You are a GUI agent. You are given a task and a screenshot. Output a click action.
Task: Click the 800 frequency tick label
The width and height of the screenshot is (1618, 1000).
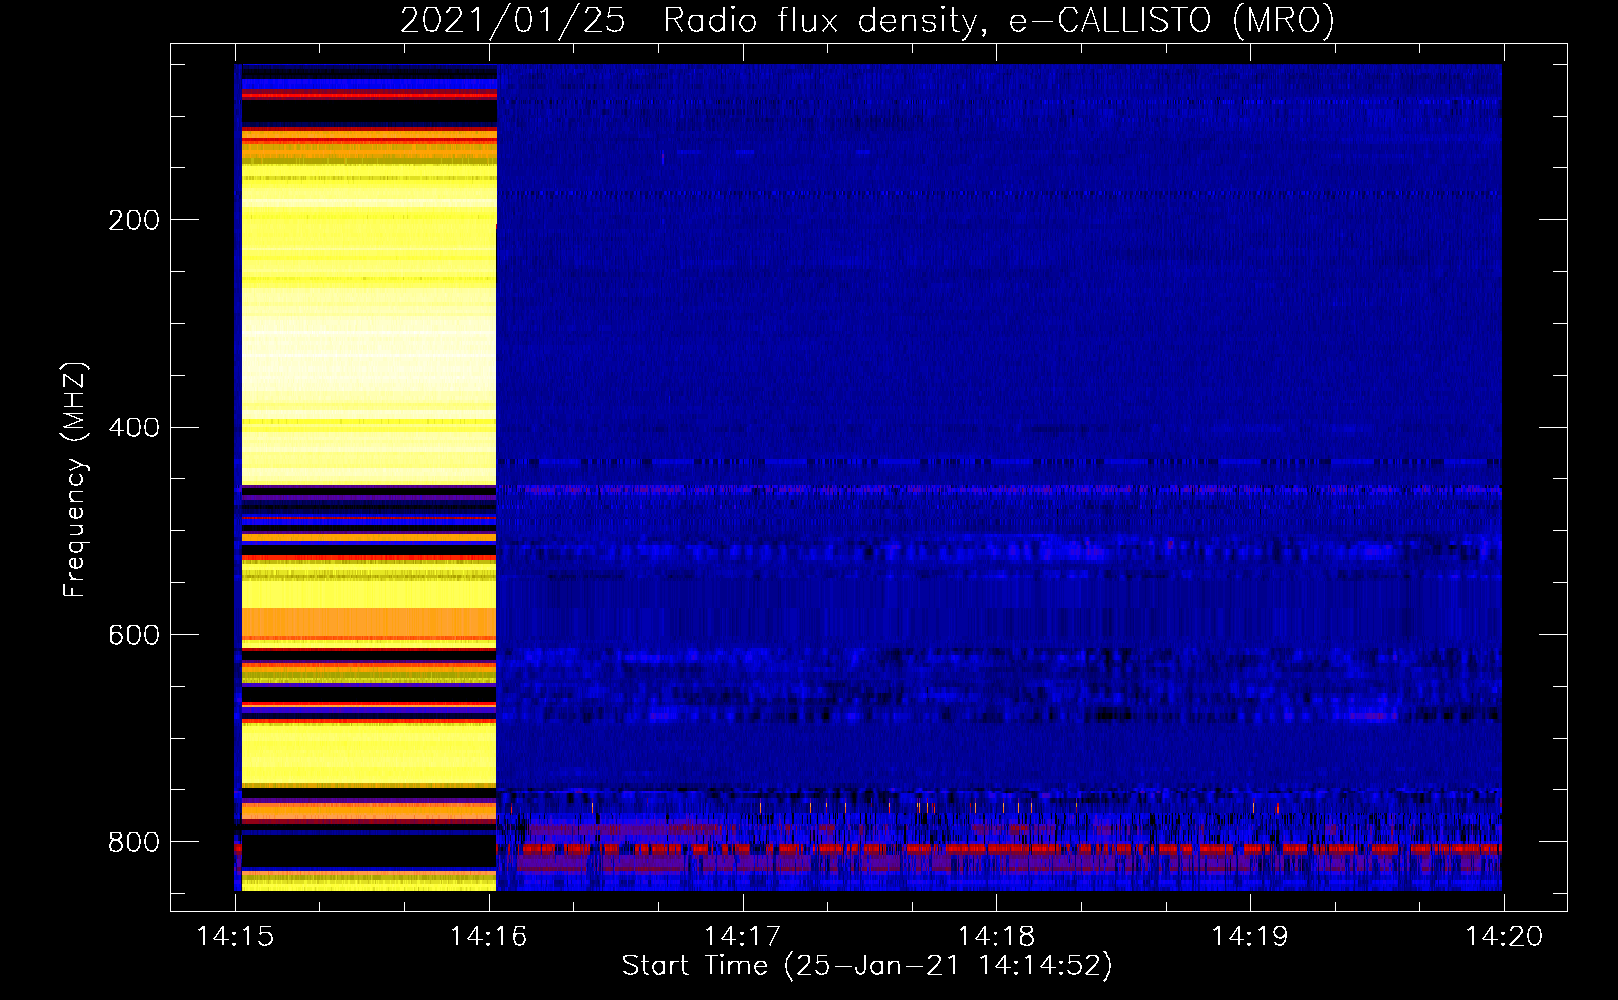coord(134,842)
